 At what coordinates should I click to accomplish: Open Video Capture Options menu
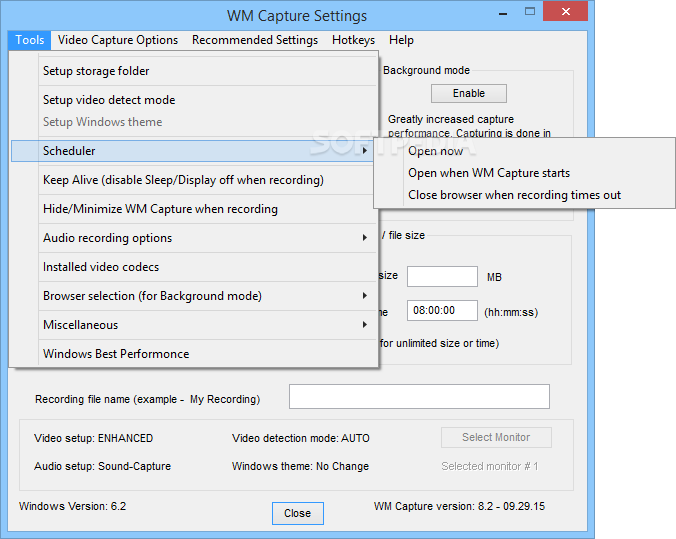[x=118, y=40]
